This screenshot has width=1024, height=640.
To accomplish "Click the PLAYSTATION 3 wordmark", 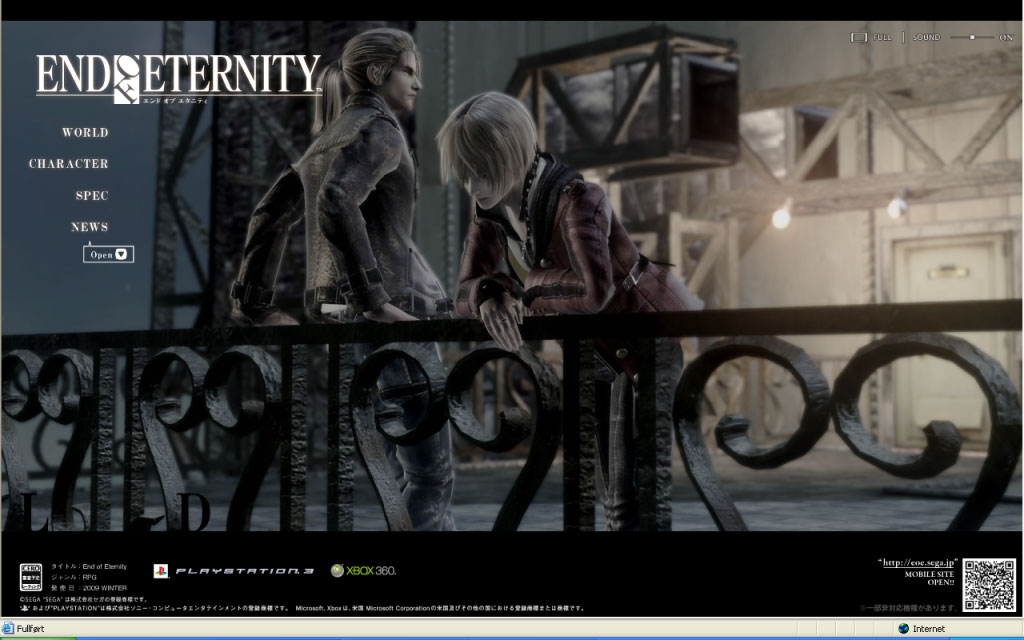I will click(244, 571).
